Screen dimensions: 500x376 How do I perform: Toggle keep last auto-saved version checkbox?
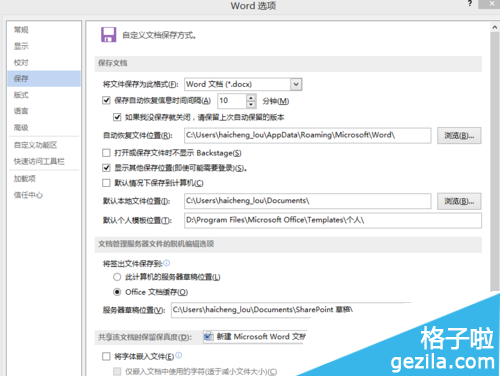(x=117, y=117)
